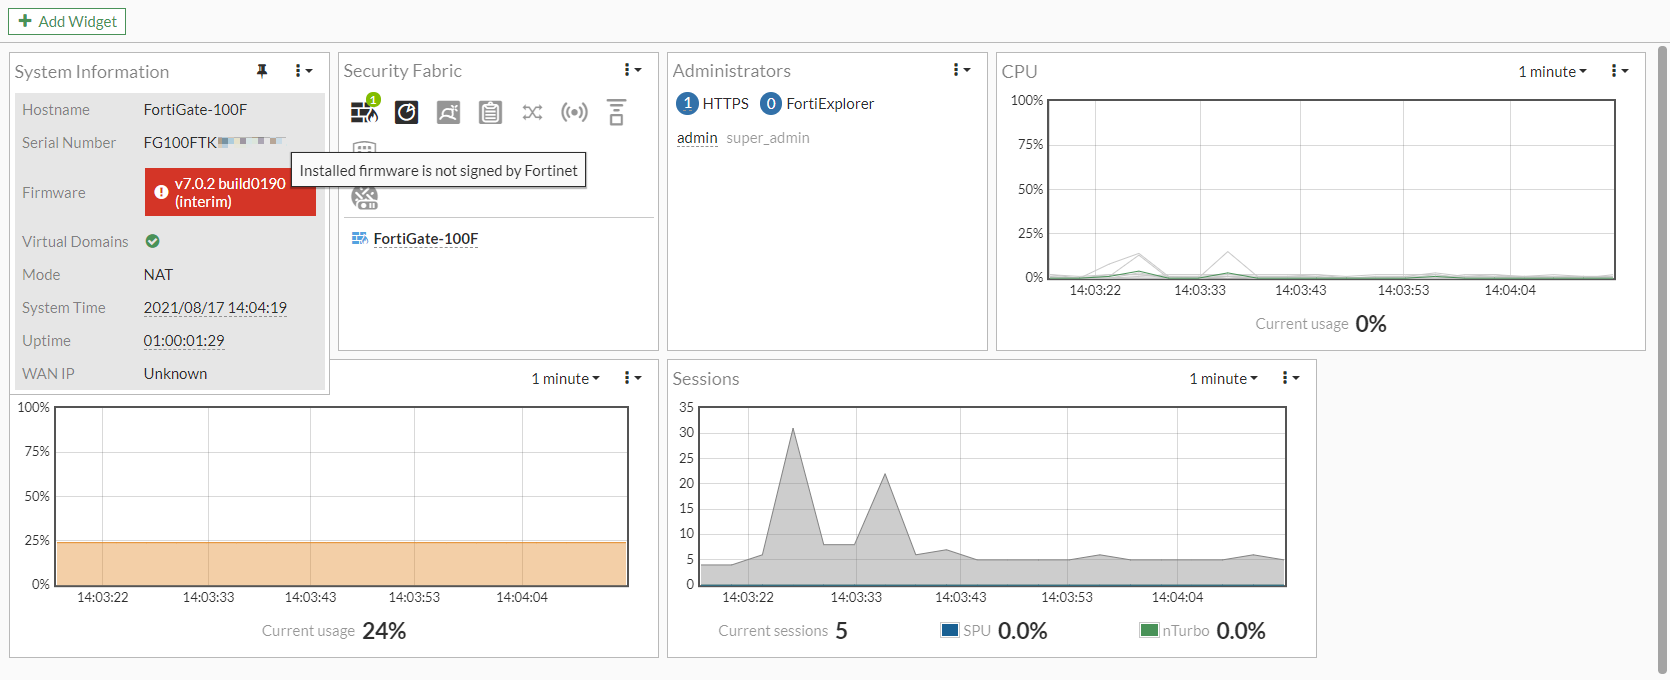Click the green Virtual Domains check icon
Image resolution: width=1670 pixels, height=680 pixels.
point(153,241)
